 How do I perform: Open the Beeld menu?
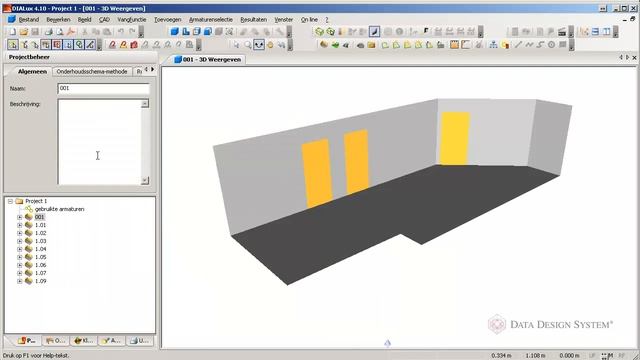pyautogui.click(x=84, y=20)
